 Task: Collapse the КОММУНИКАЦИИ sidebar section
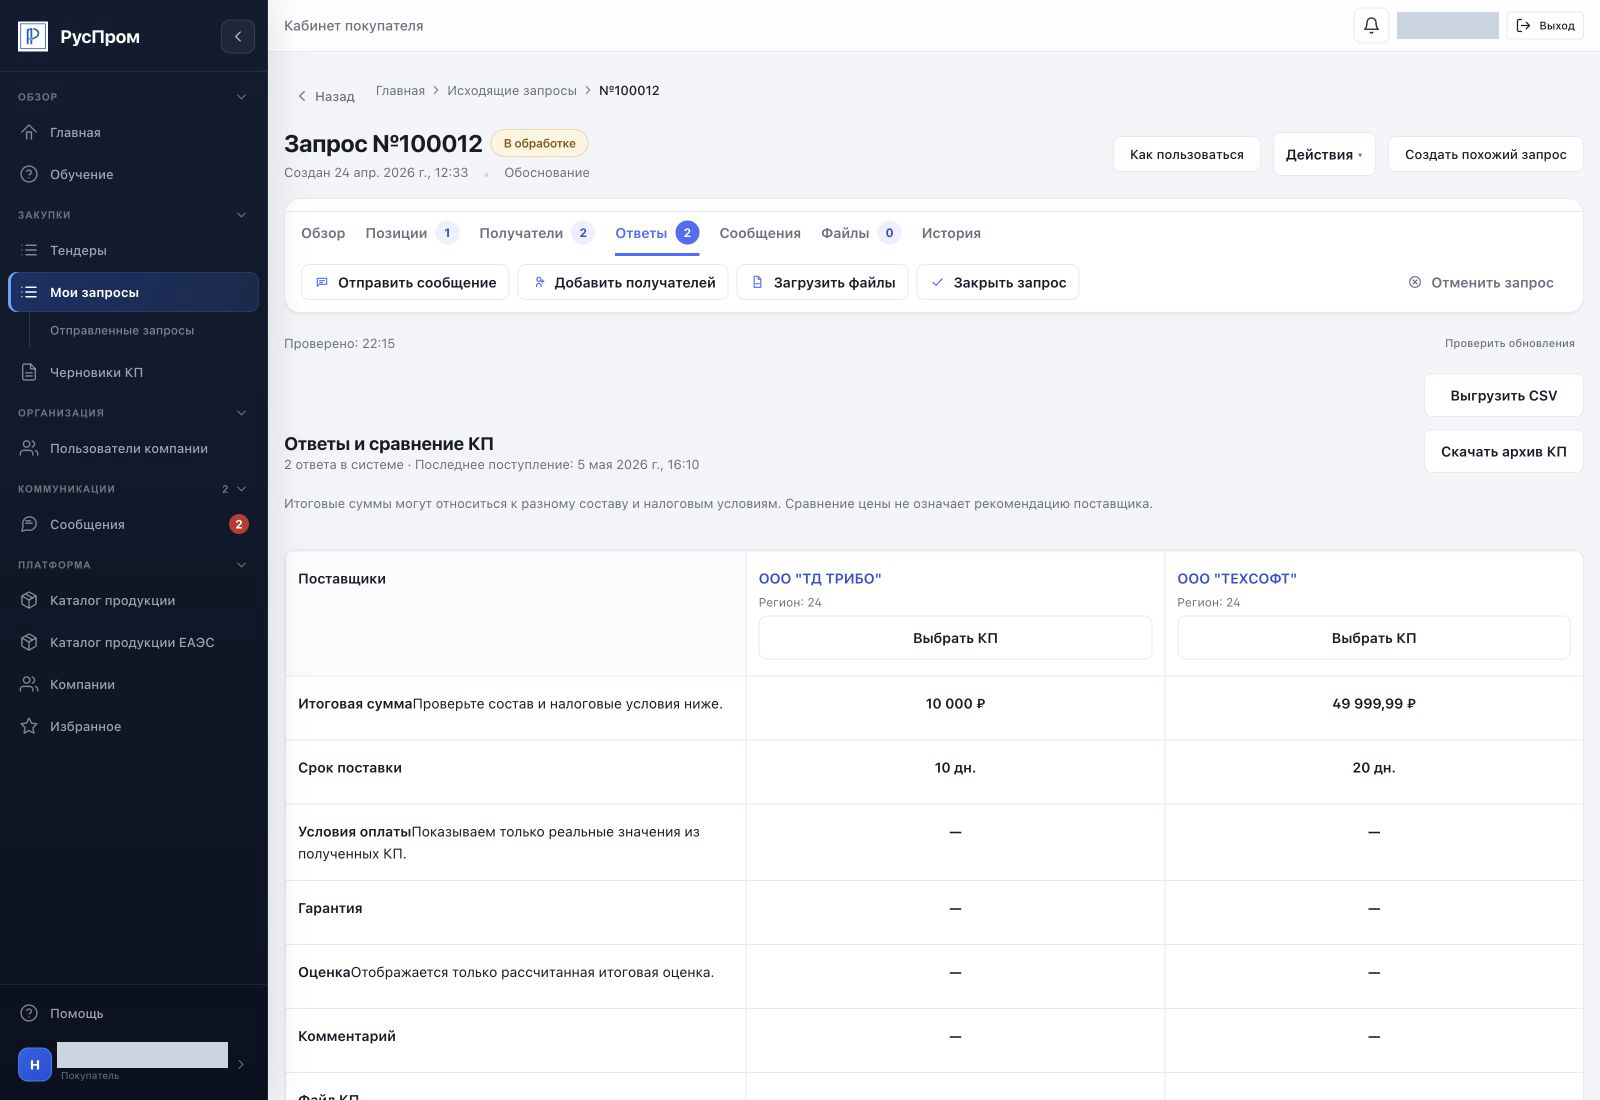pyautogui.click(x=241, y=489)
